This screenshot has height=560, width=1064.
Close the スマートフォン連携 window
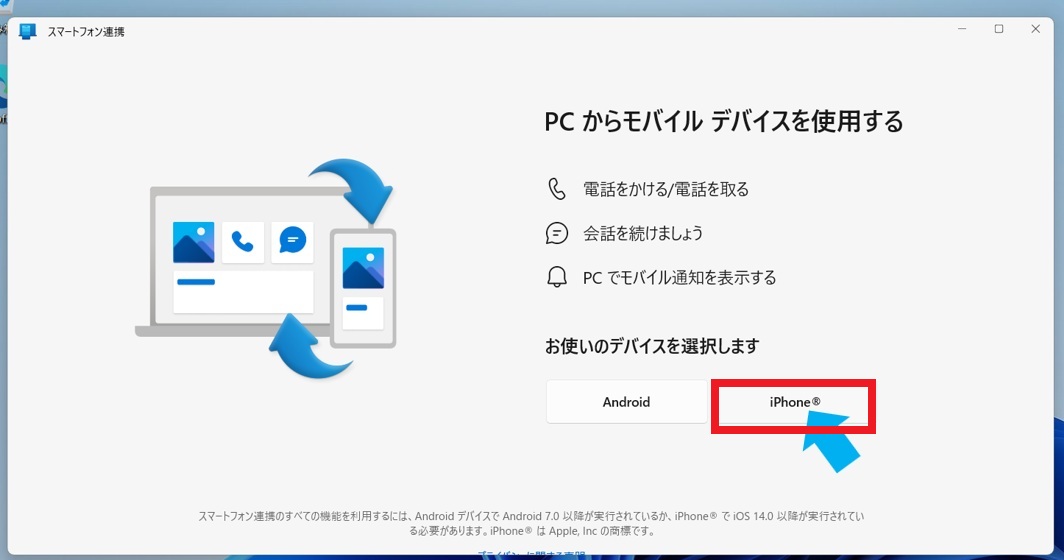[x=1036, y=29]
